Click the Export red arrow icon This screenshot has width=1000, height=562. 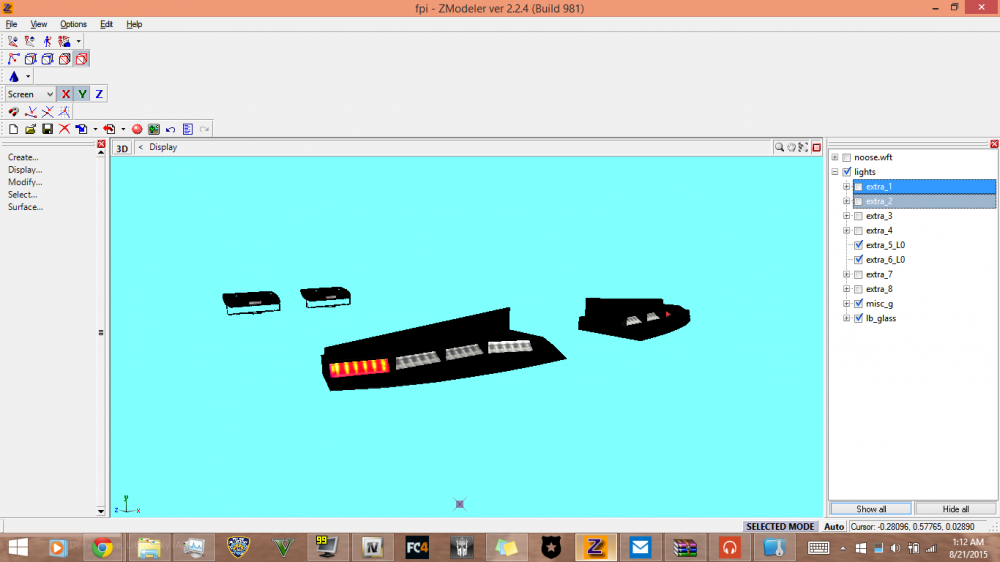(x=109, y=129)
